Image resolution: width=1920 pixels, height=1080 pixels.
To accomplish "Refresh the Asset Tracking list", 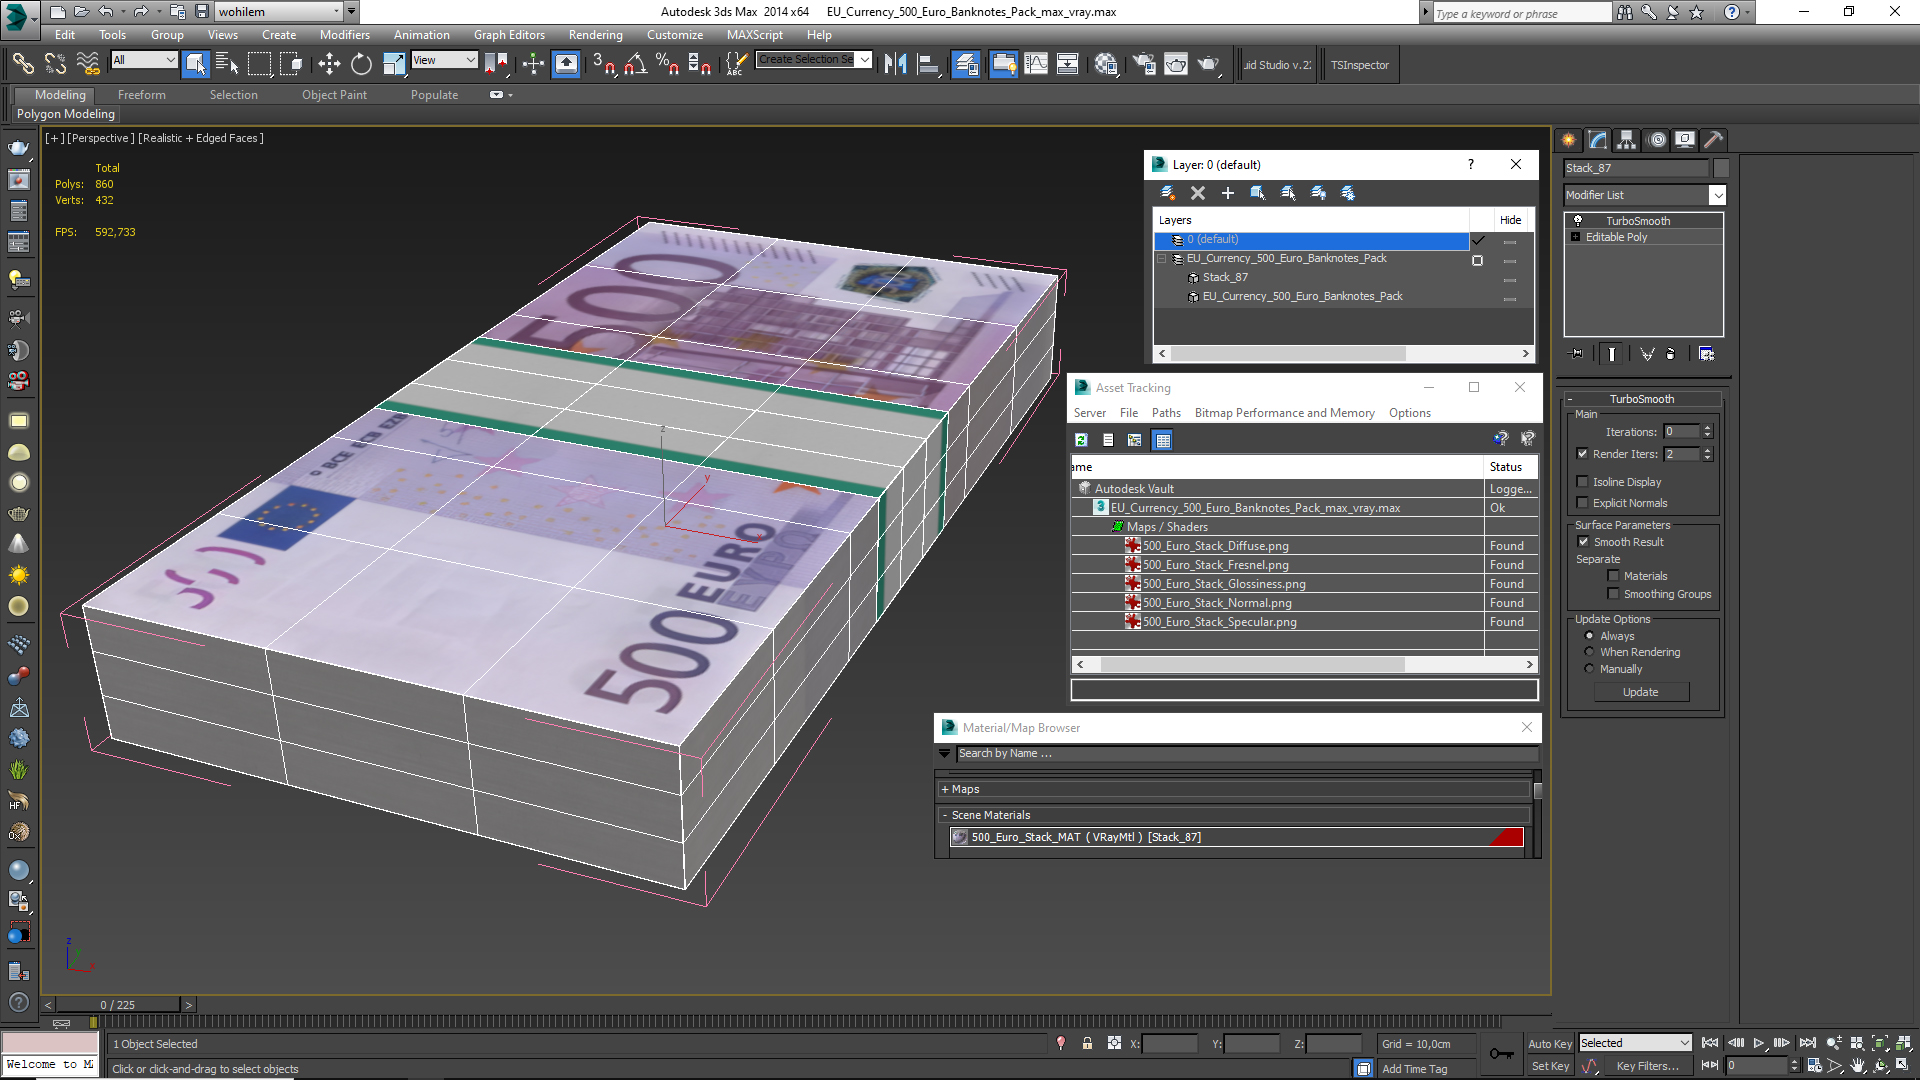I will [x=1081, y=440].
